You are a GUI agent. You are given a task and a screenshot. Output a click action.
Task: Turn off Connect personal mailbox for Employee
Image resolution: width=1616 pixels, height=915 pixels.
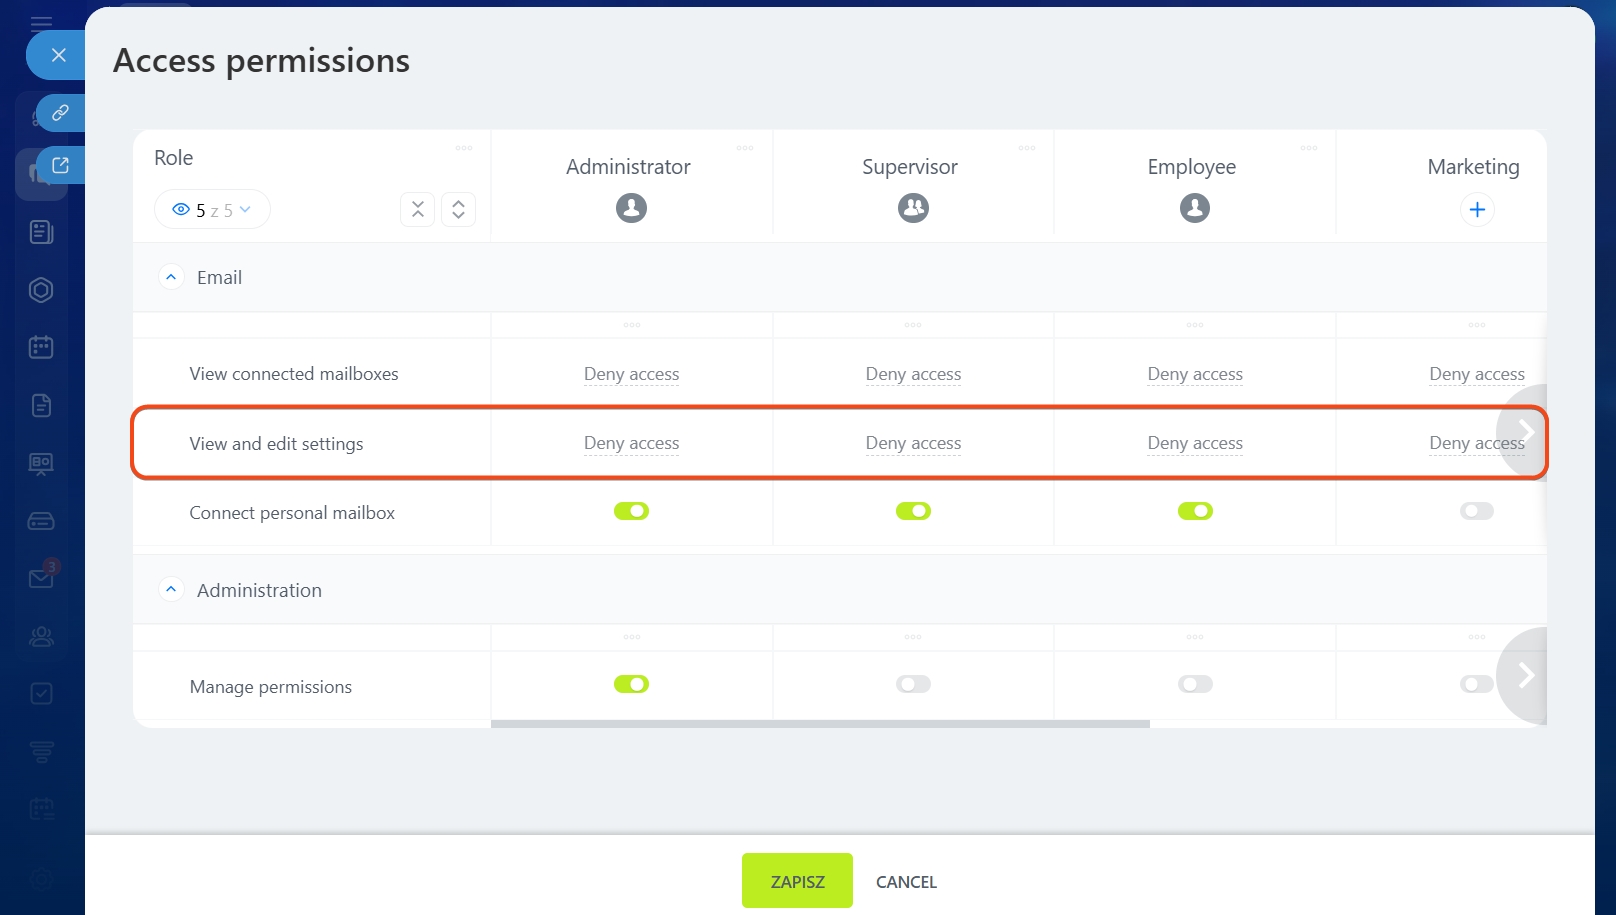point(1194,511)
